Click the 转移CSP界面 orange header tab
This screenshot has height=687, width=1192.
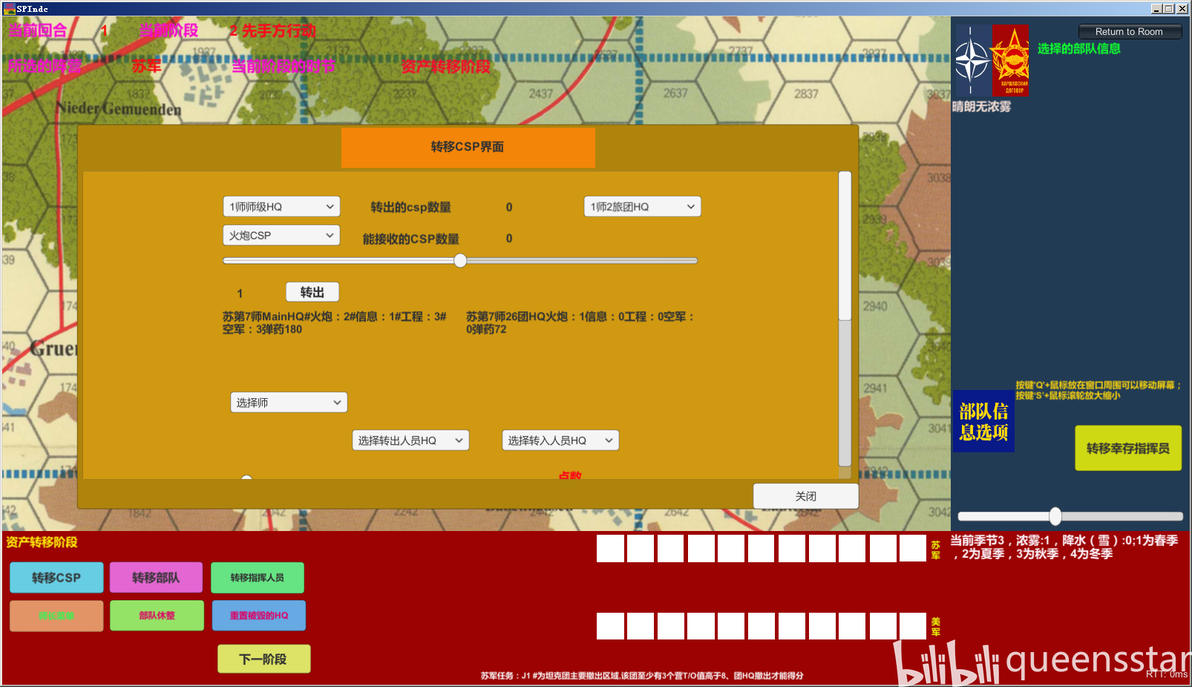pos(468,147)
